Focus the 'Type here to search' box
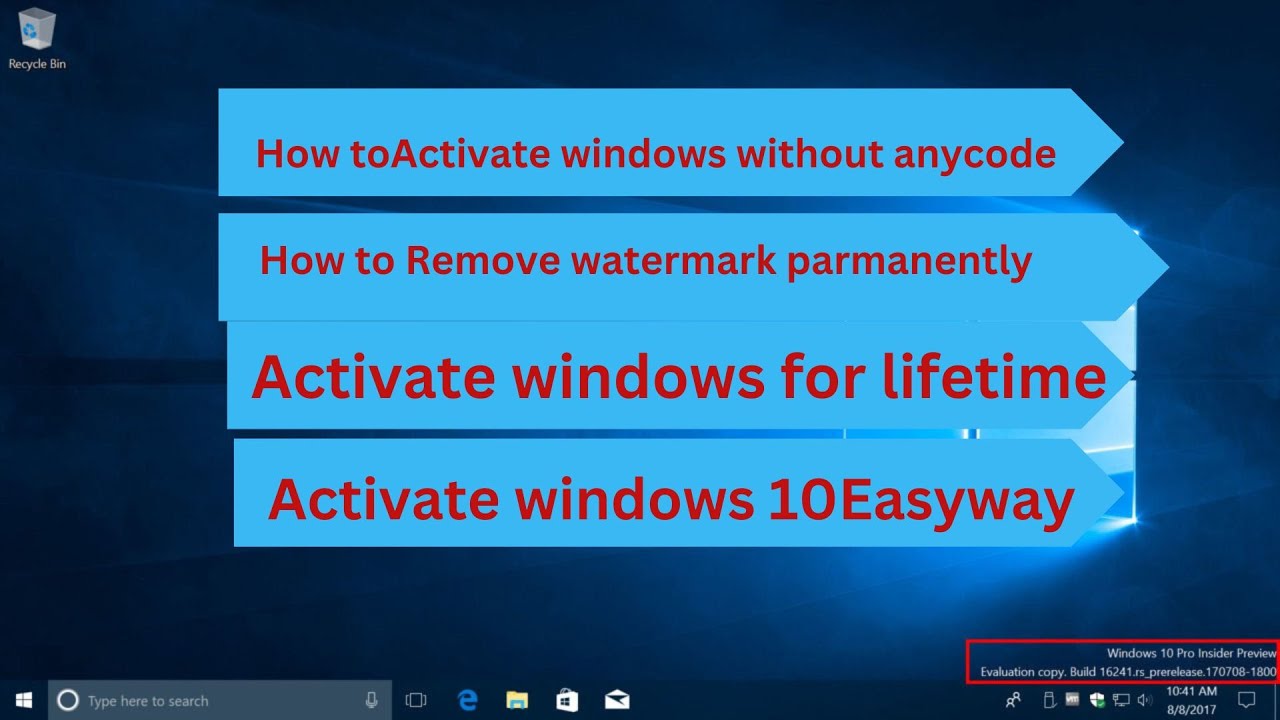Viewport: 1280px width, 720px height. click(x=220, y=700)
